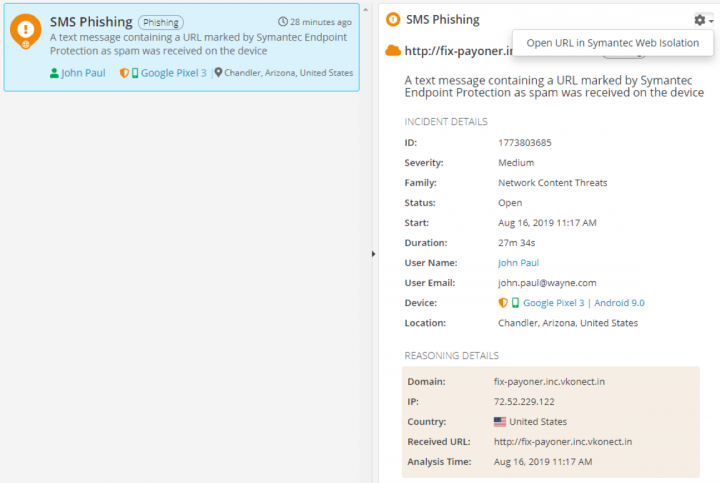Choose Open URL in Symantec Web Isolation
Screen dimensions: 720x483
(613, 43)
